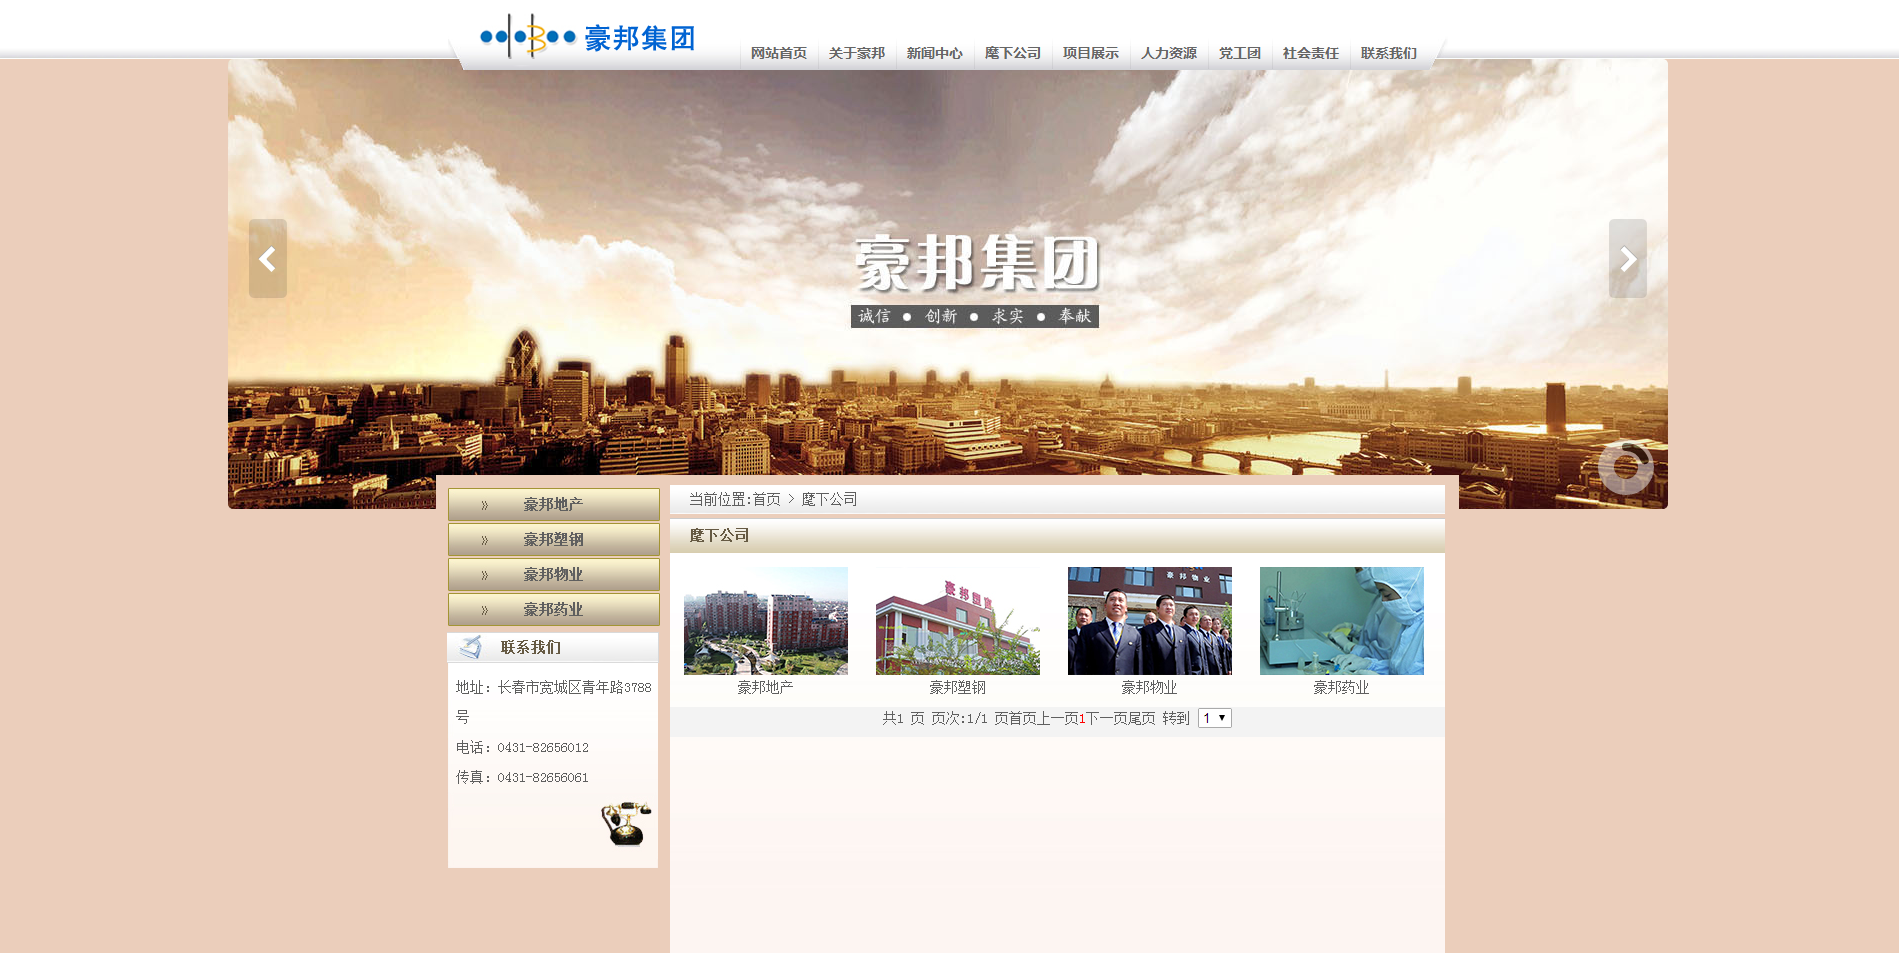
Task: Open 项目展示 navigation item
Action: (x=1090, y=53)
